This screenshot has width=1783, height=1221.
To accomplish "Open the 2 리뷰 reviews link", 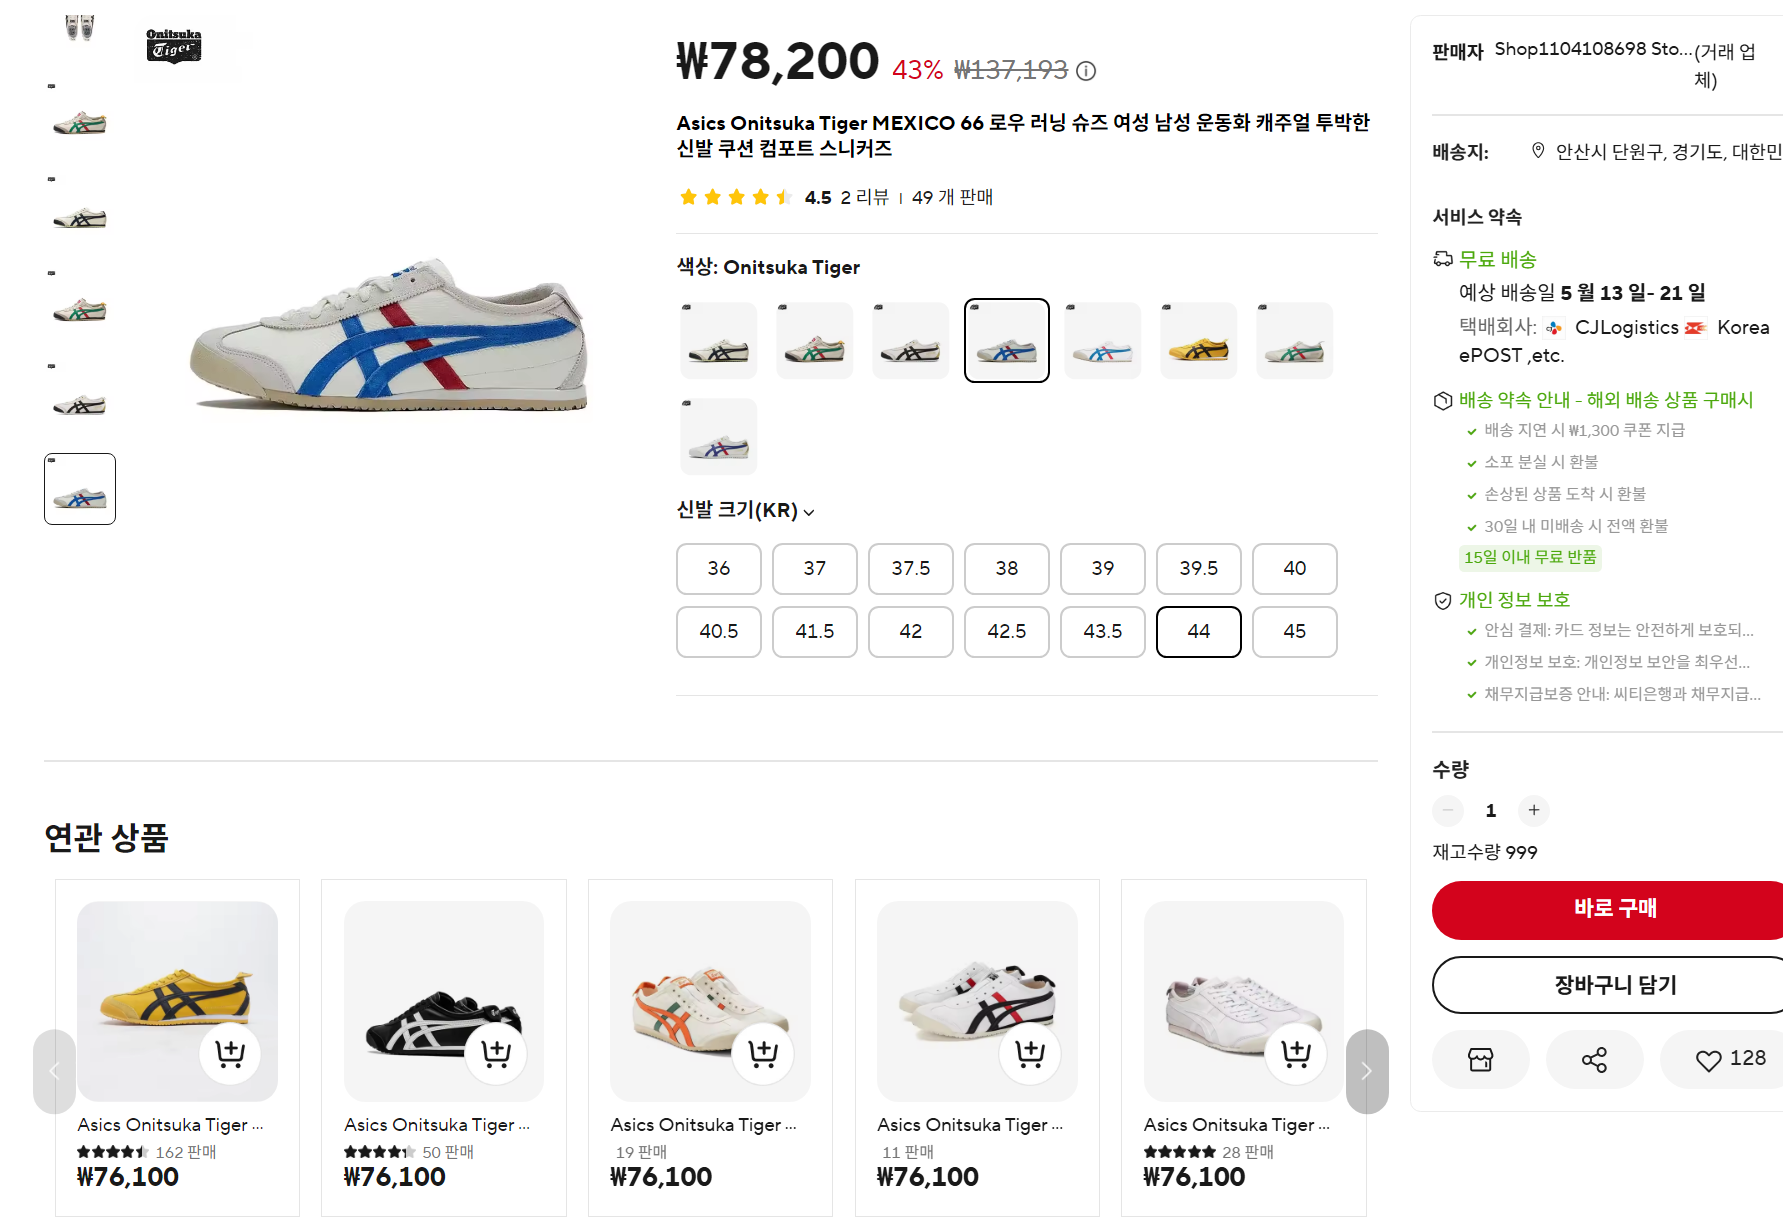I will (x=865, y=197).
